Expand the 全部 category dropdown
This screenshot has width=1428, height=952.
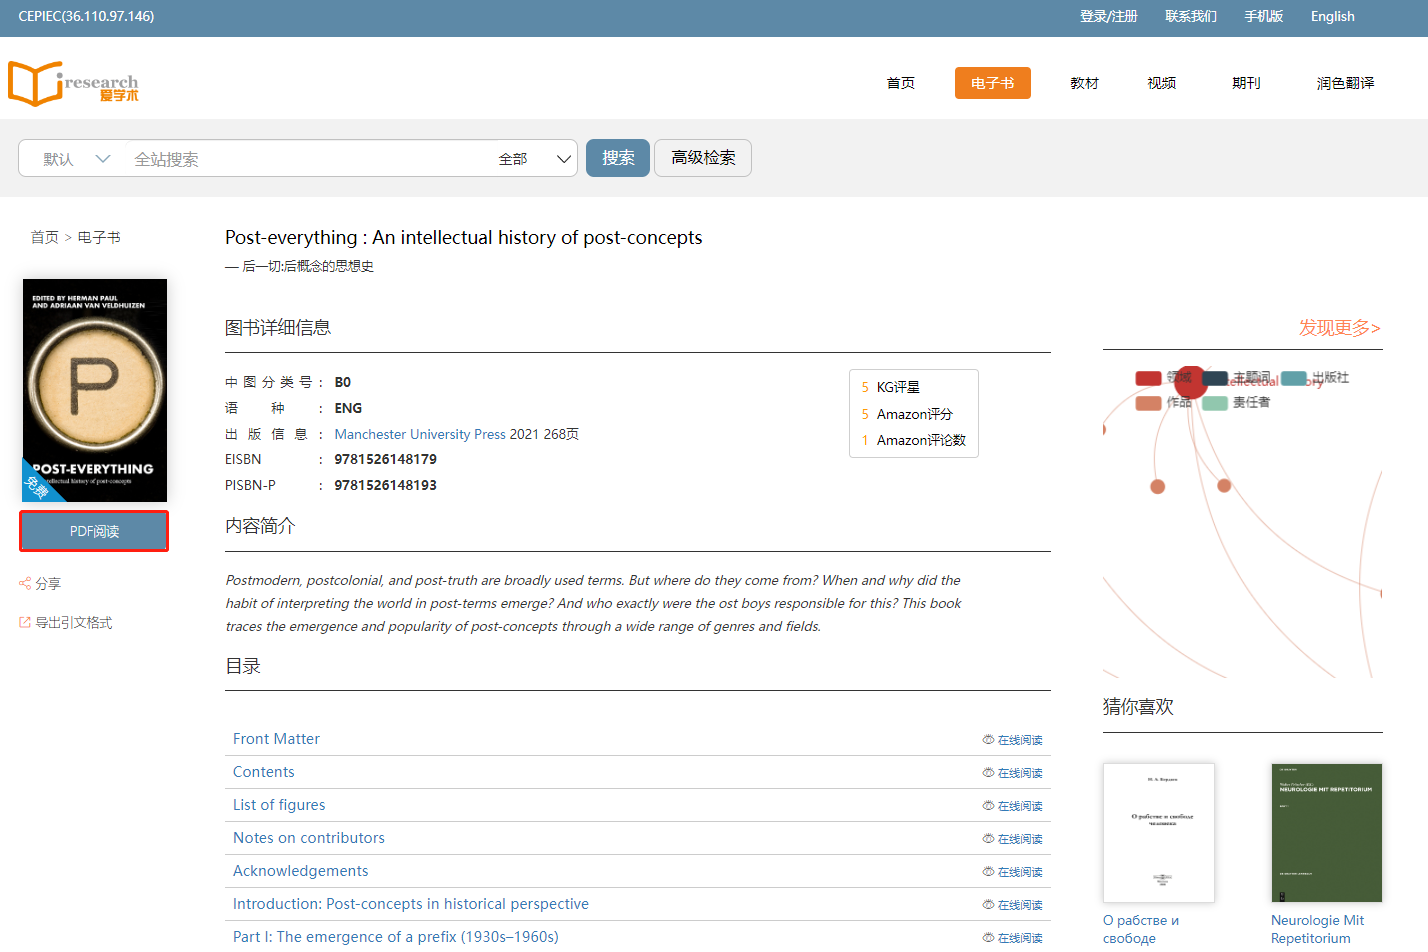(536, 159)
